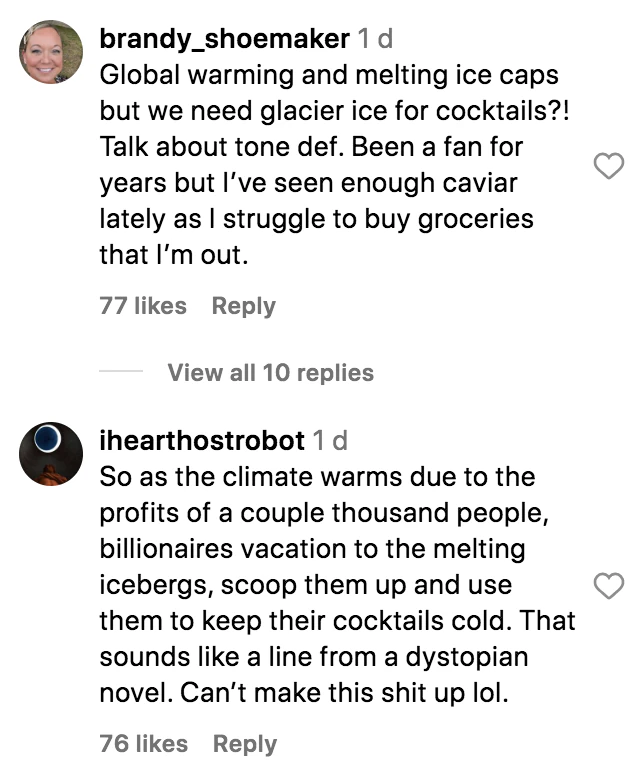Image resolution: width=642 pixels, height=764 pixels.
Task: Like brandy_shoemaker's comment with the heart
Action: [x=608, y=167]
